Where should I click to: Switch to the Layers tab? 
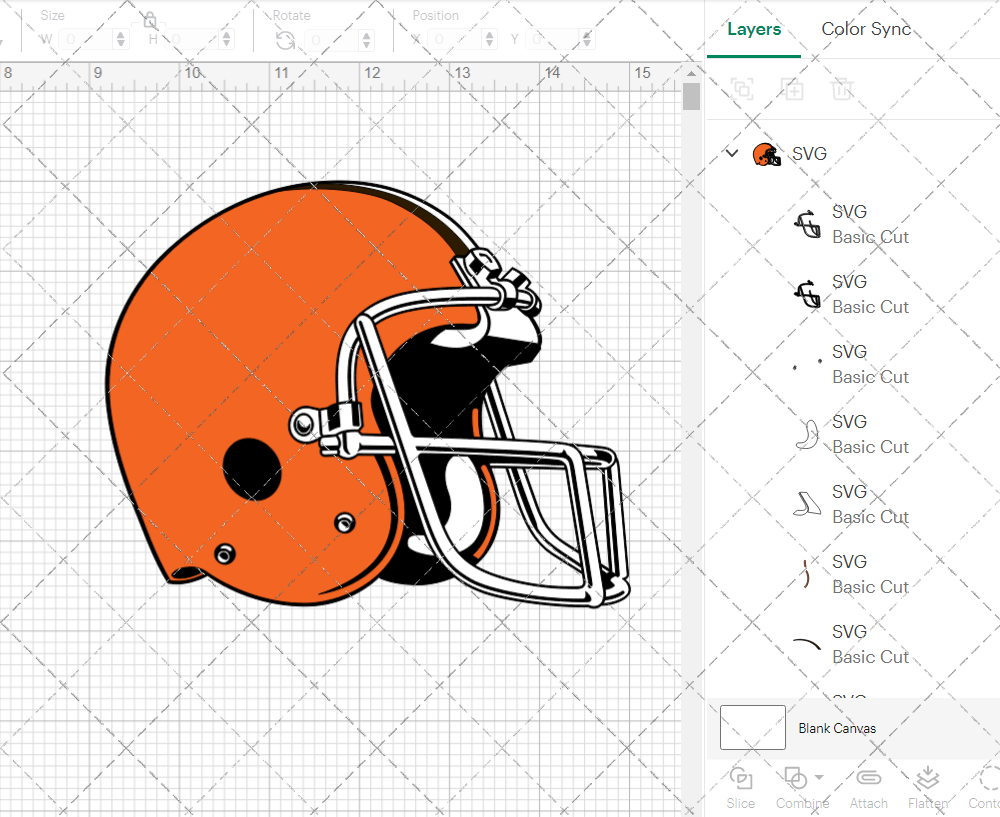tap(754, 29)
